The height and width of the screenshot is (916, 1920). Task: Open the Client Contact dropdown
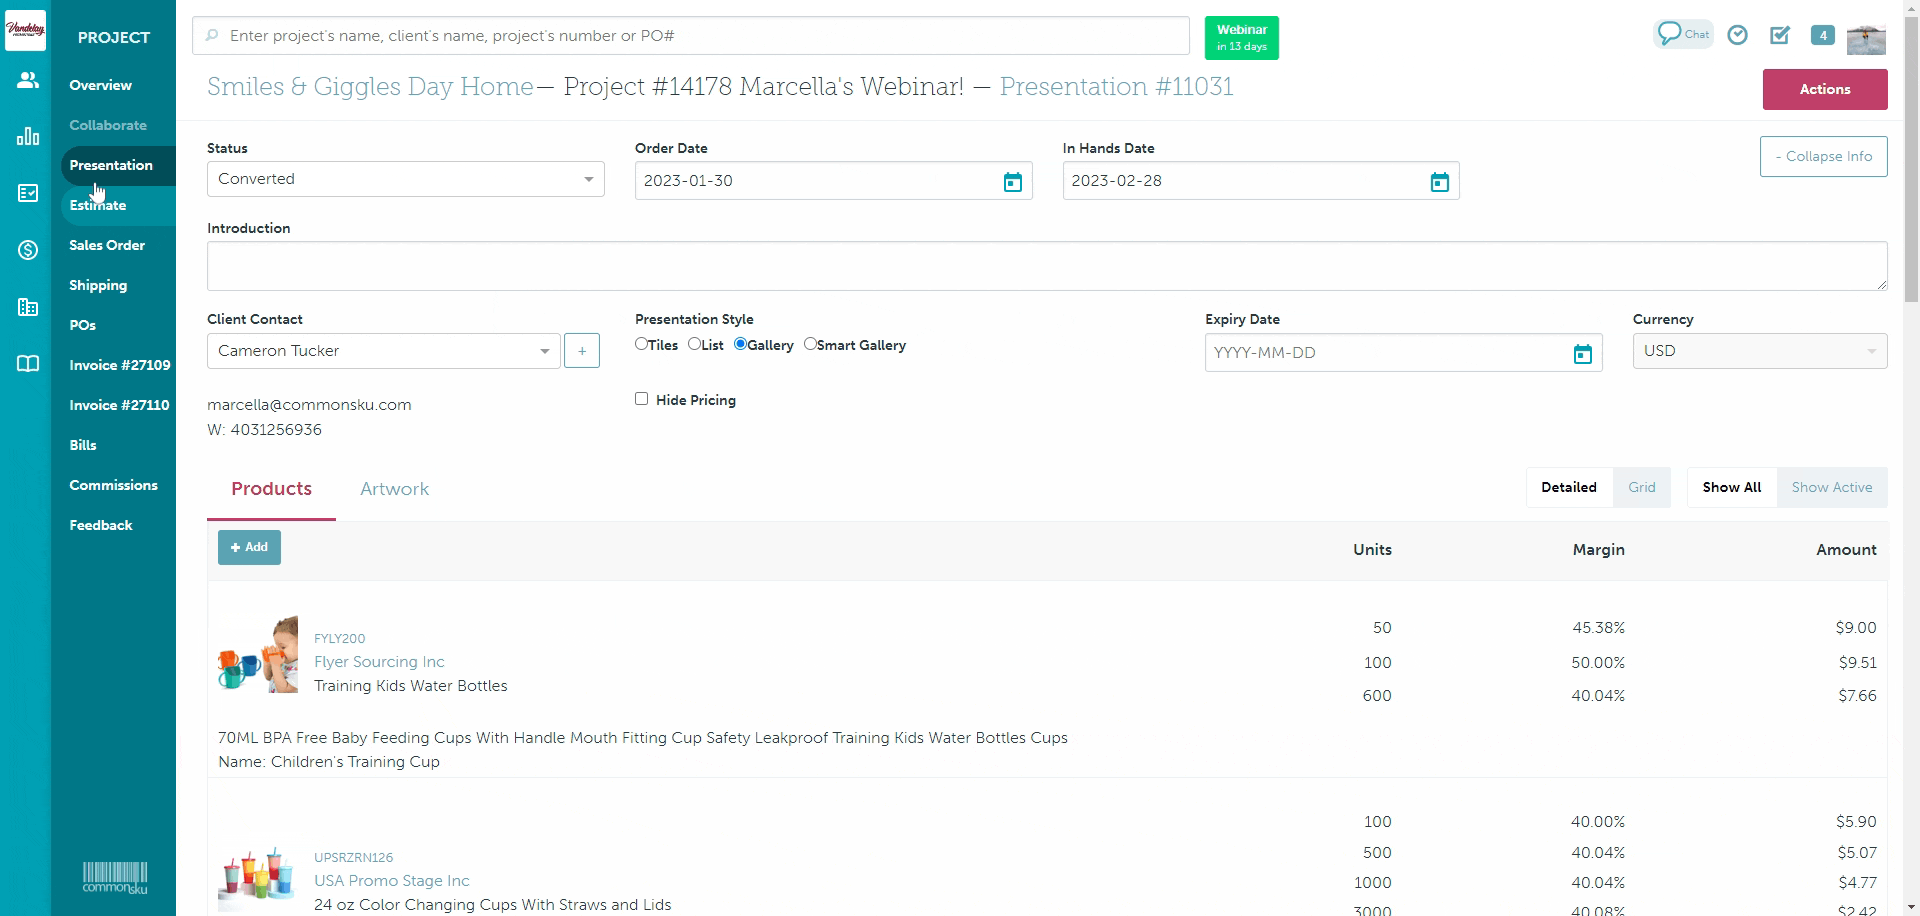[383, 351]
